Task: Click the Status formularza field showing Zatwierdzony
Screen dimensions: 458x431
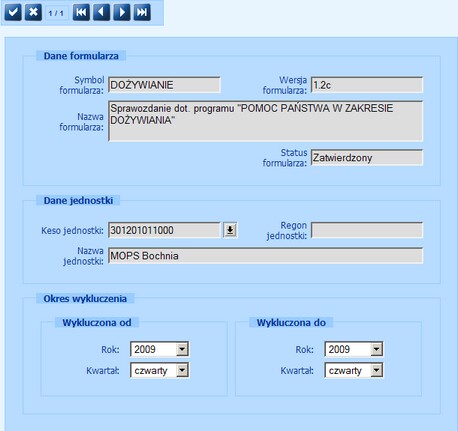Action: pos(367,157)
